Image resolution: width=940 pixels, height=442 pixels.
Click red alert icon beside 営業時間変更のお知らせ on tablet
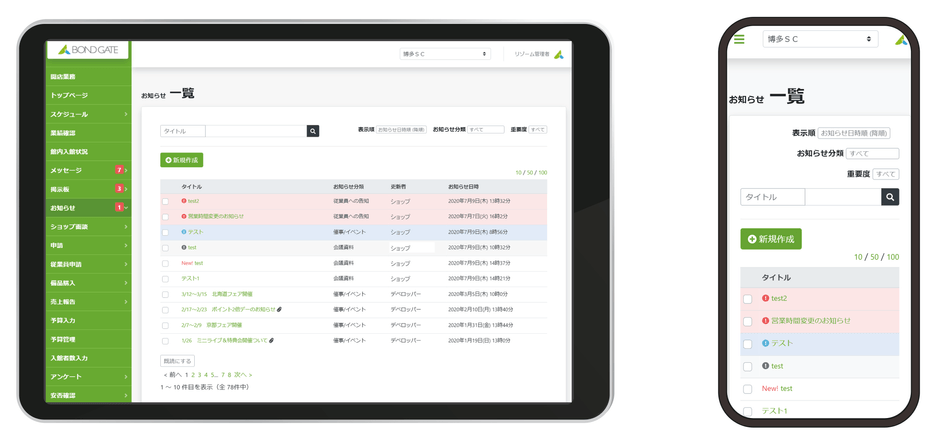click(183, 216)
